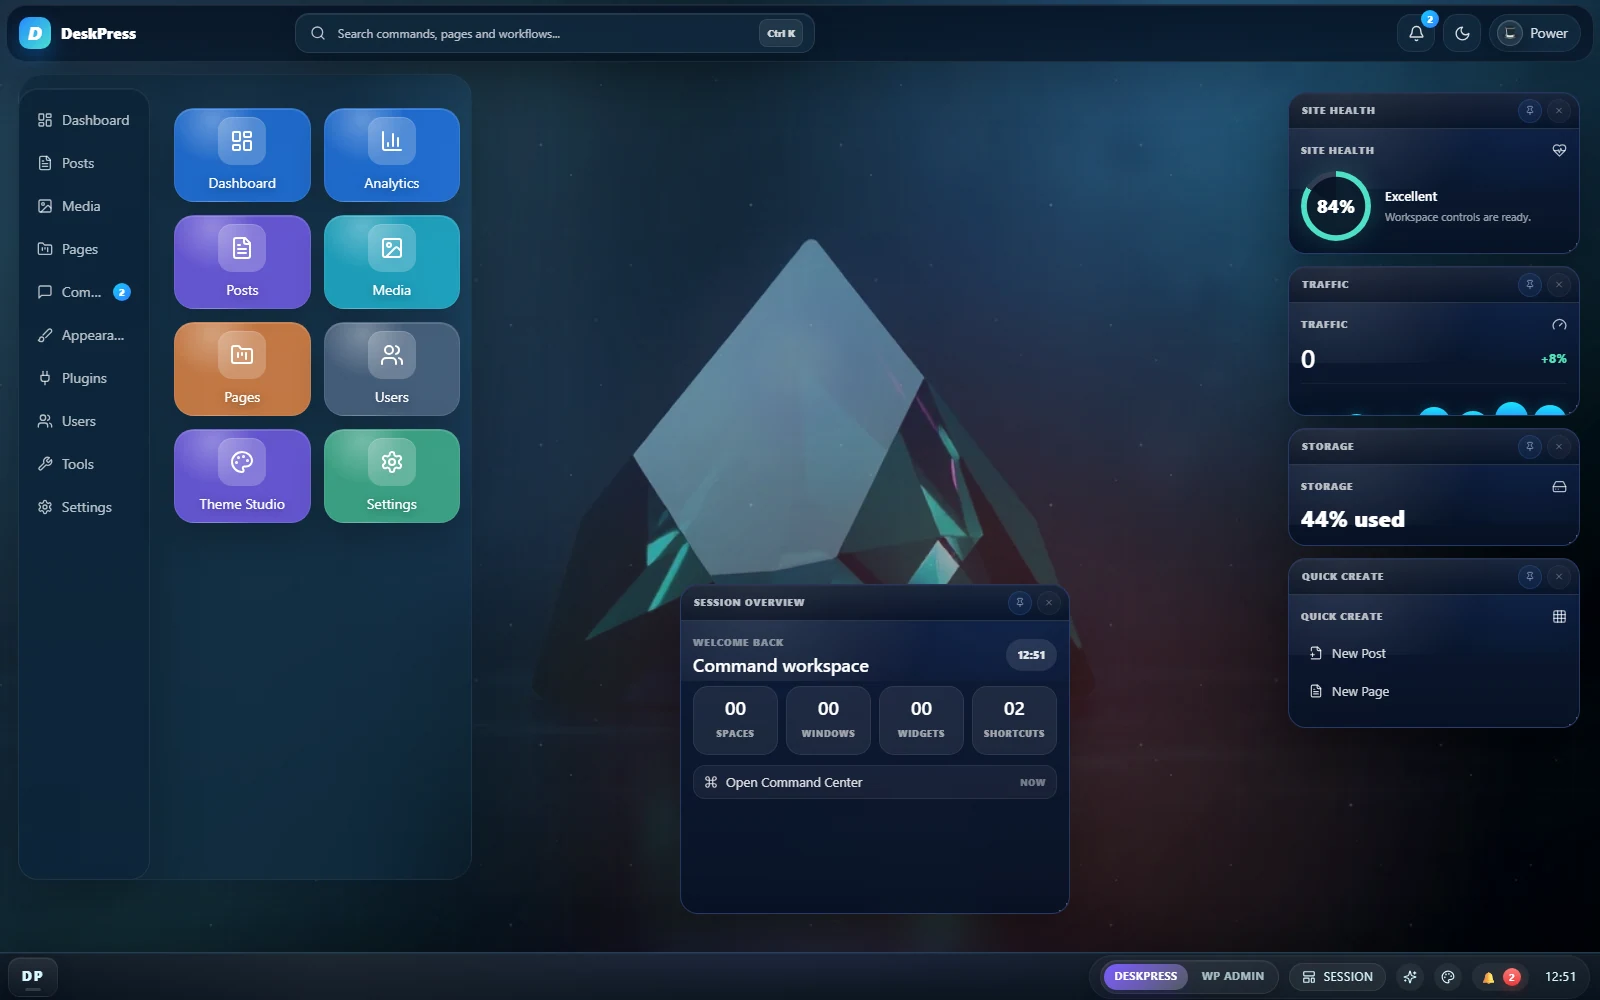Open Appearance in the sidebar menu
Image resolution: width=1600 pixels, height=1000 pixels.
pos(84,335)
